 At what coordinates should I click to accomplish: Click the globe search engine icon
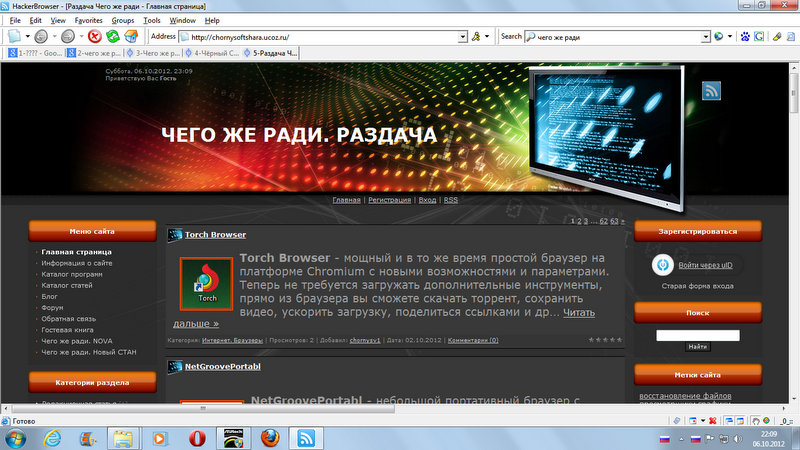pos(719,36)
